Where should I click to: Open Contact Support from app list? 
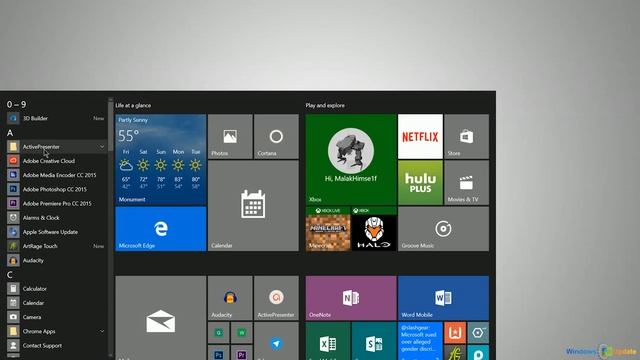pos(56,346)
